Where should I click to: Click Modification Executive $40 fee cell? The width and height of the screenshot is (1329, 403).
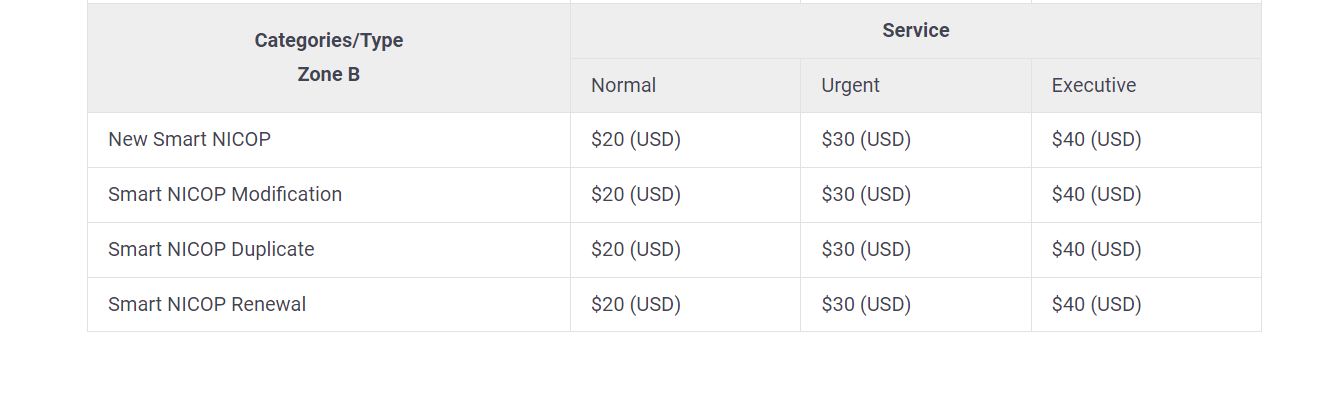click(1096, 195)
